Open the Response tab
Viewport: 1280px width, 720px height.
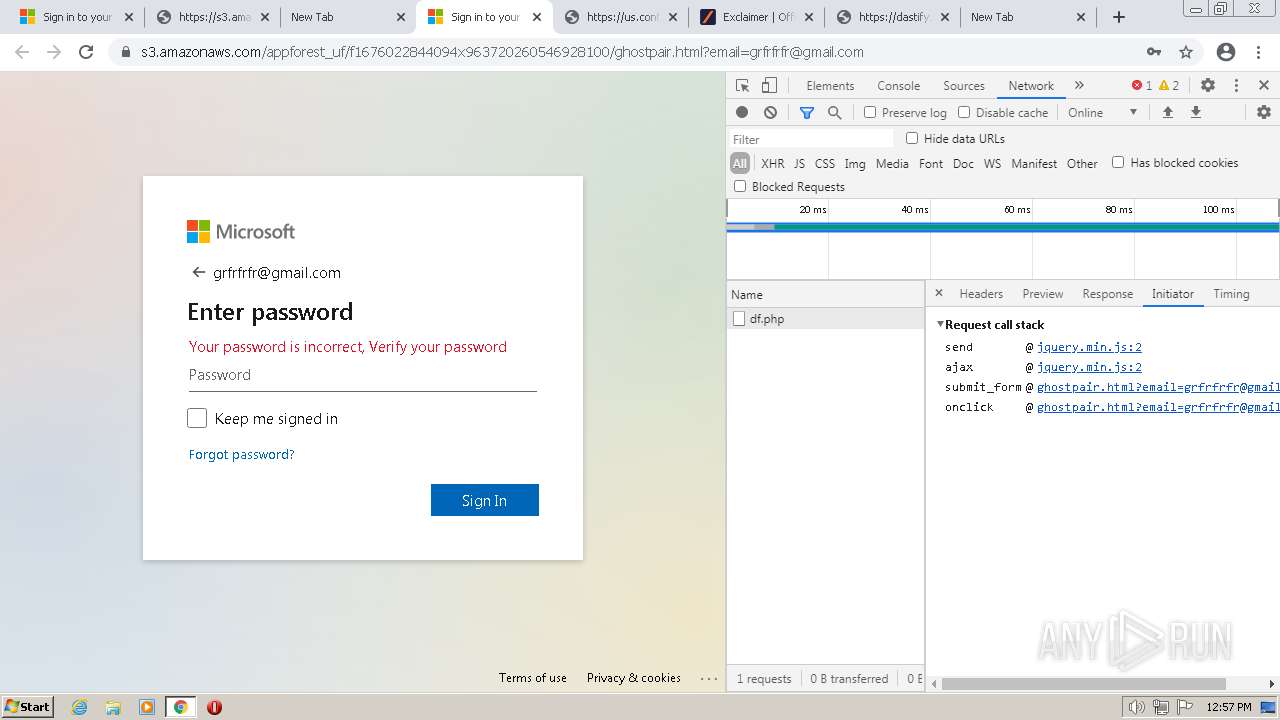point(1107,294)
